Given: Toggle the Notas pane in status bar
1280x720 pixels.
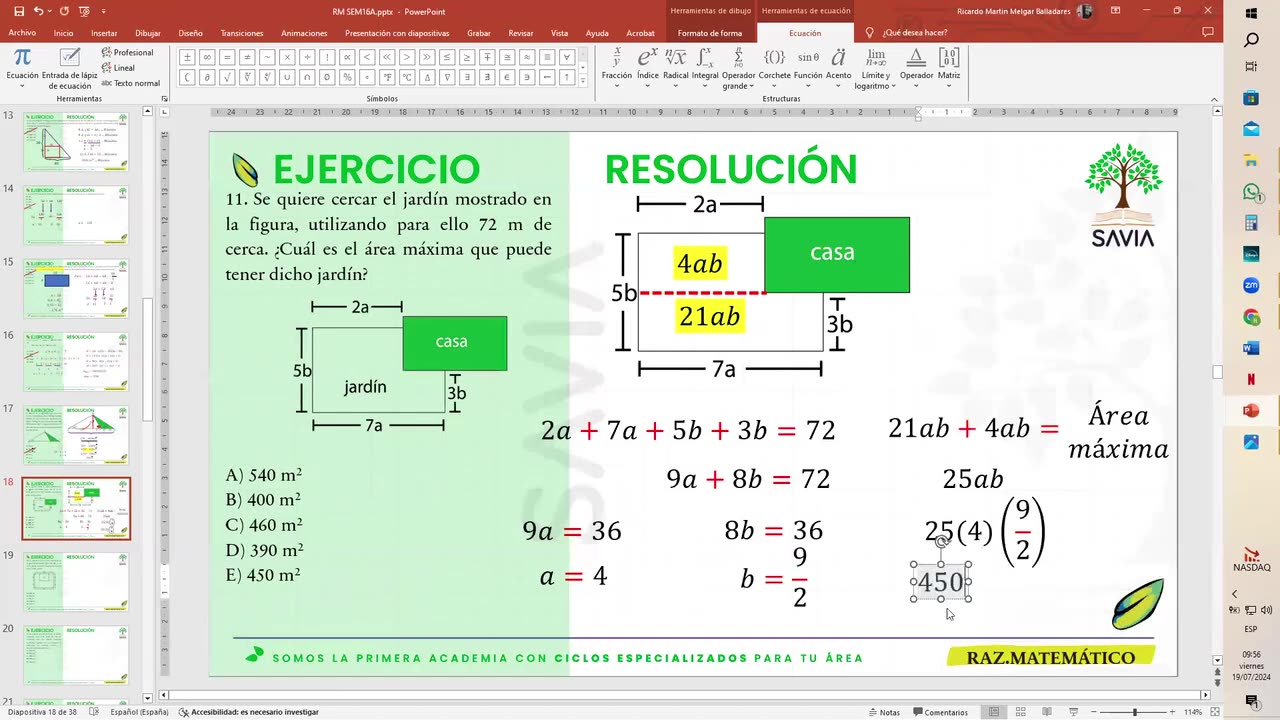Looking at the screenshot, I should click(x=884, y=712).
